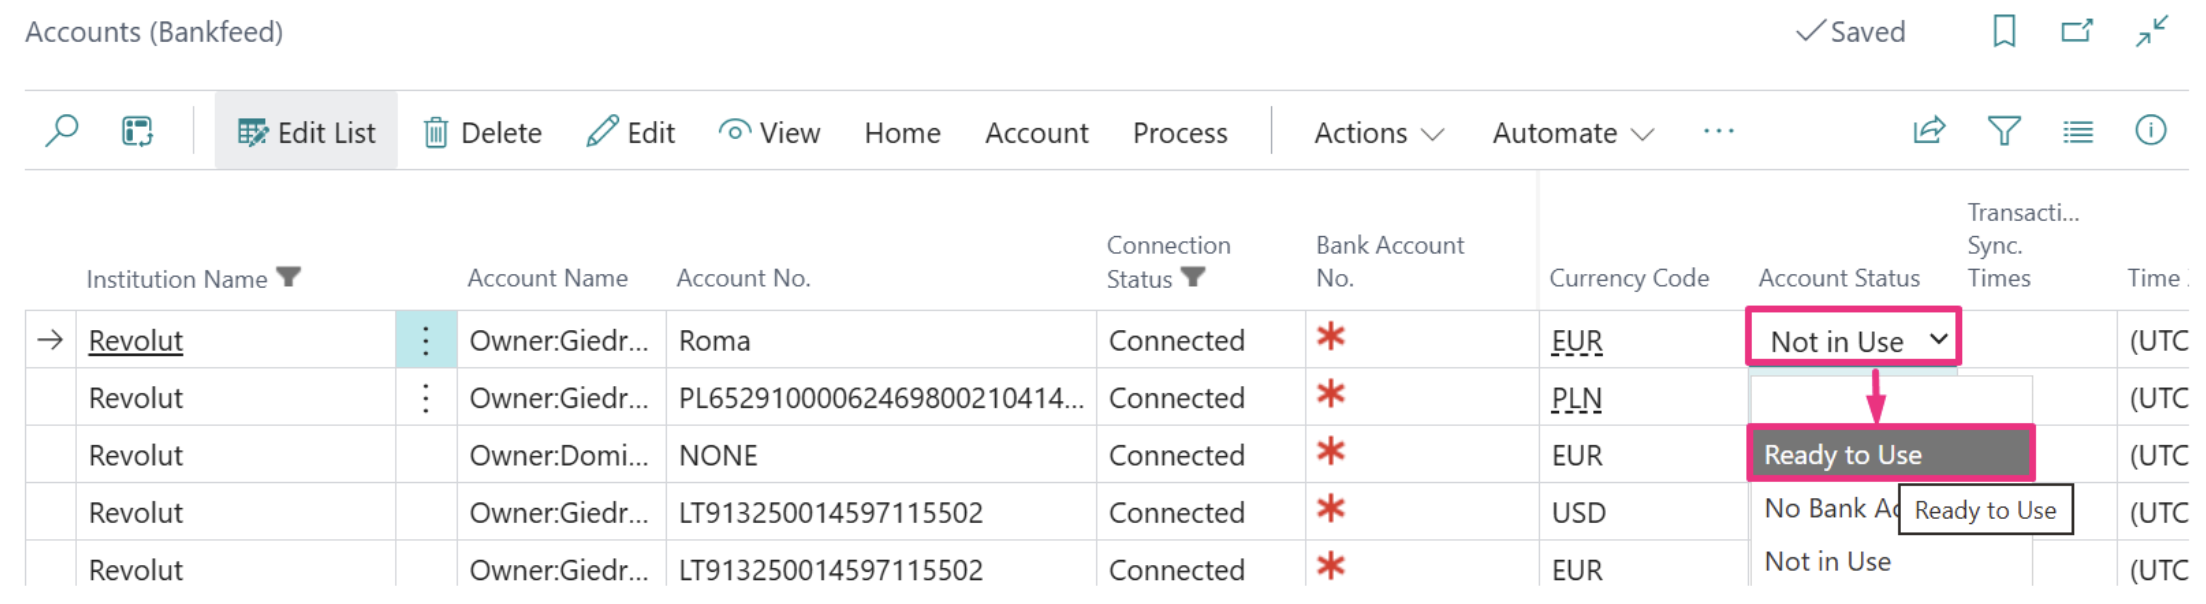Click the Edit pencil button

point(631,132)
